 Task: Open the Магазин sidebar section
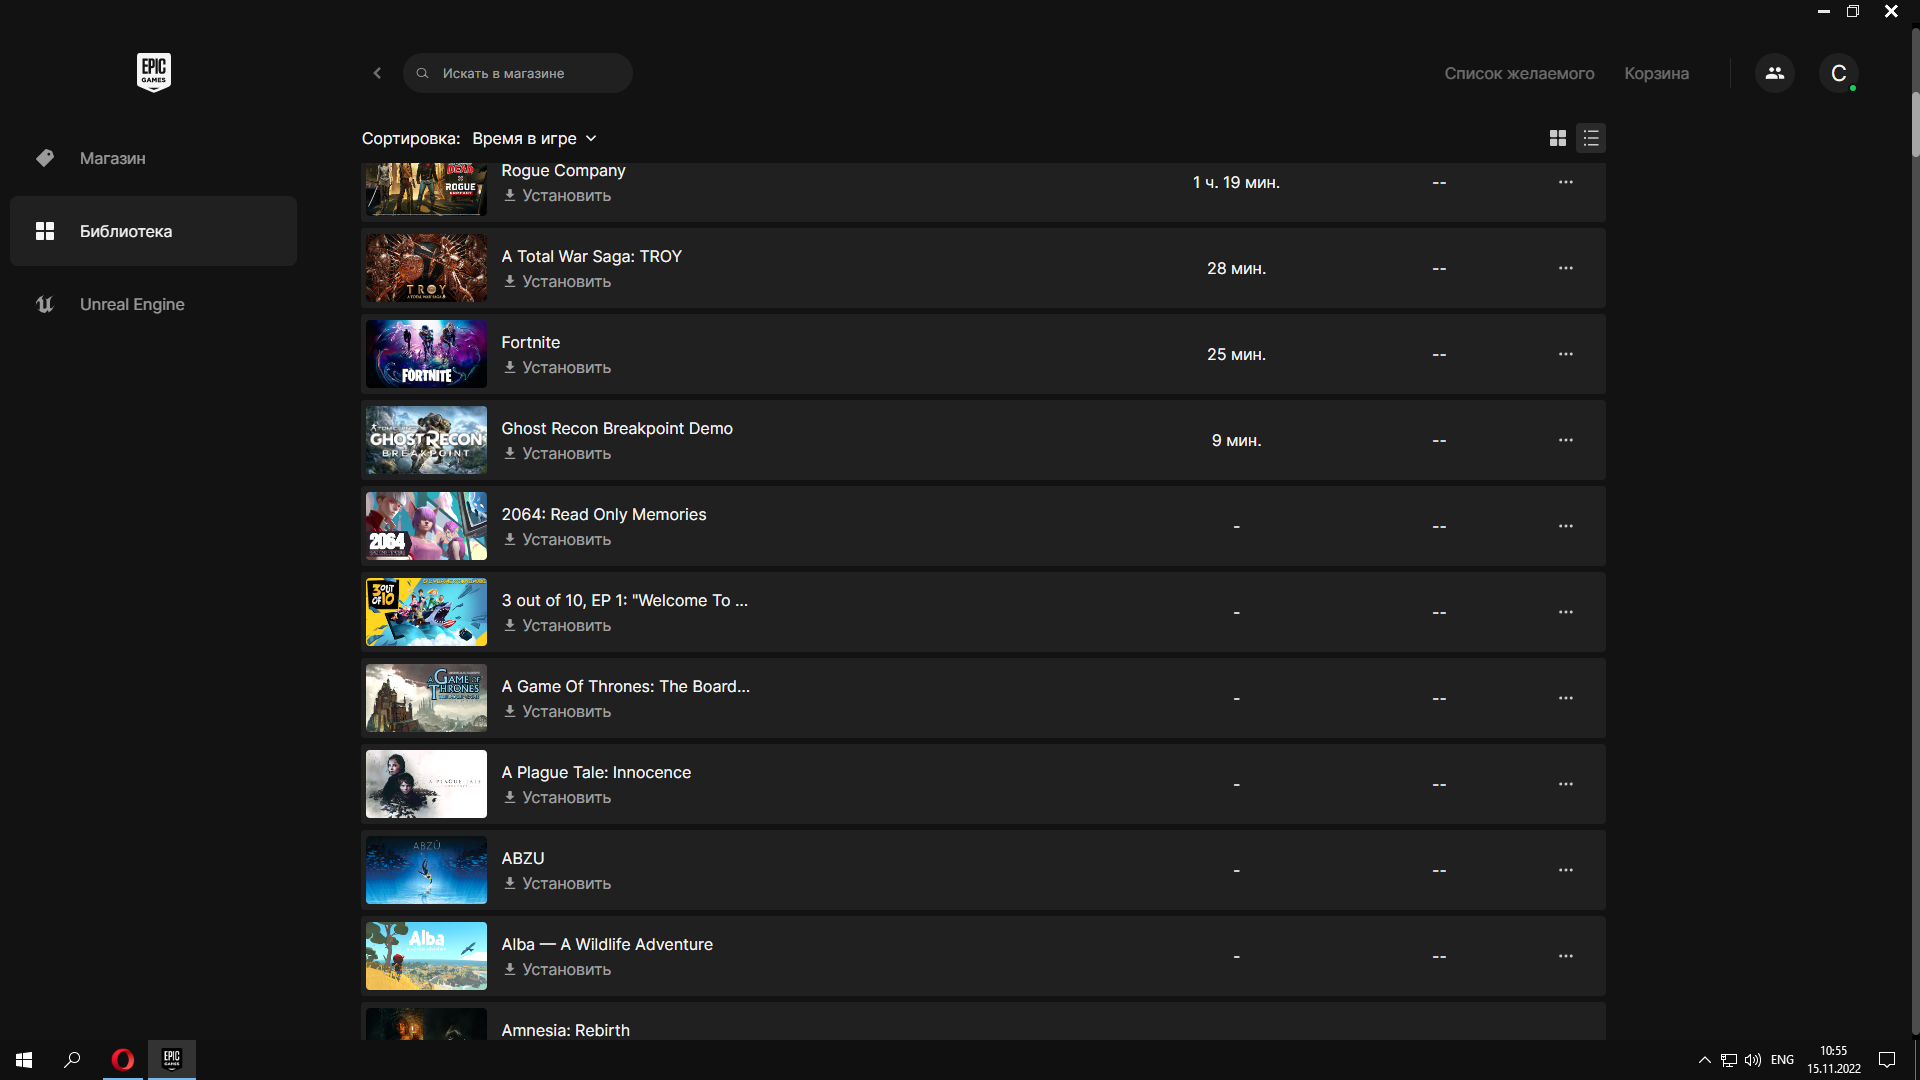(153, 158)
